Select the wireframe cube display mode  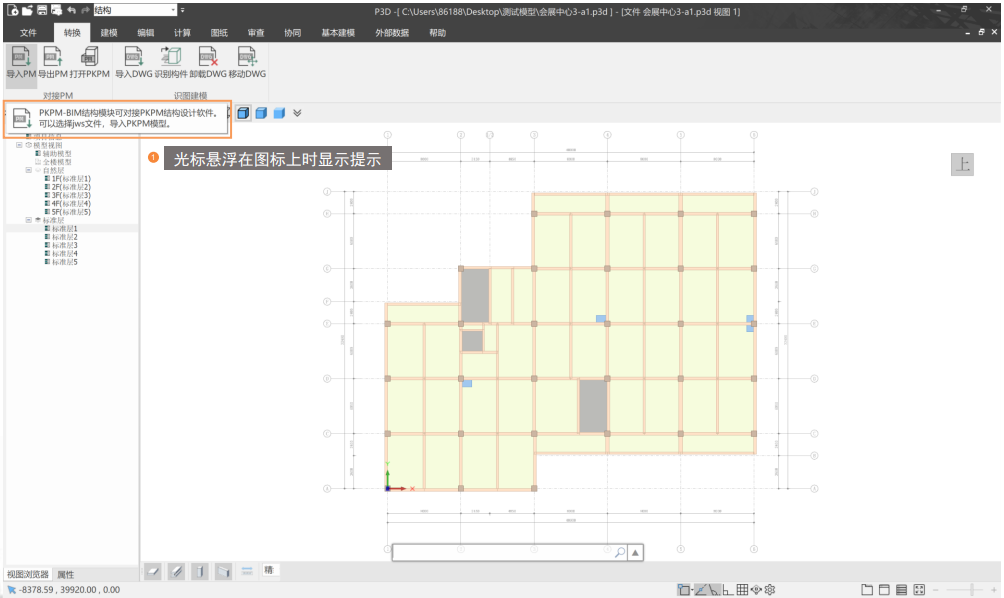coord(243,113)
